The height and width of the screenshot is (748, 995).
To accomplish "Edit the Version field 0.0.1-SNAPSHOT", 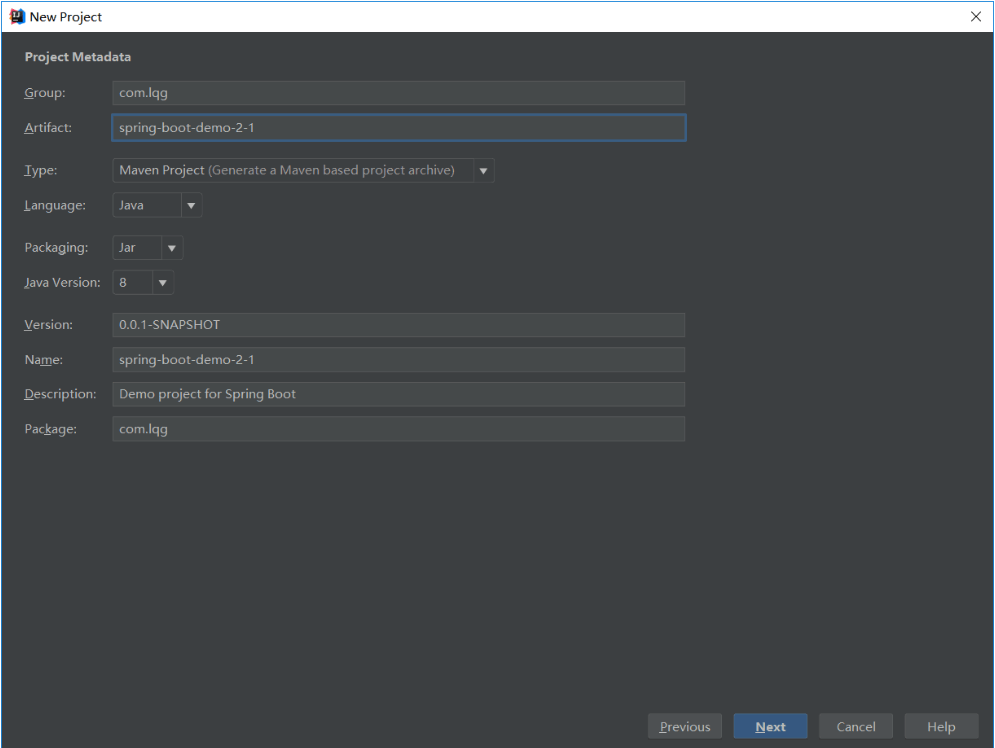I will pos(399,325).
